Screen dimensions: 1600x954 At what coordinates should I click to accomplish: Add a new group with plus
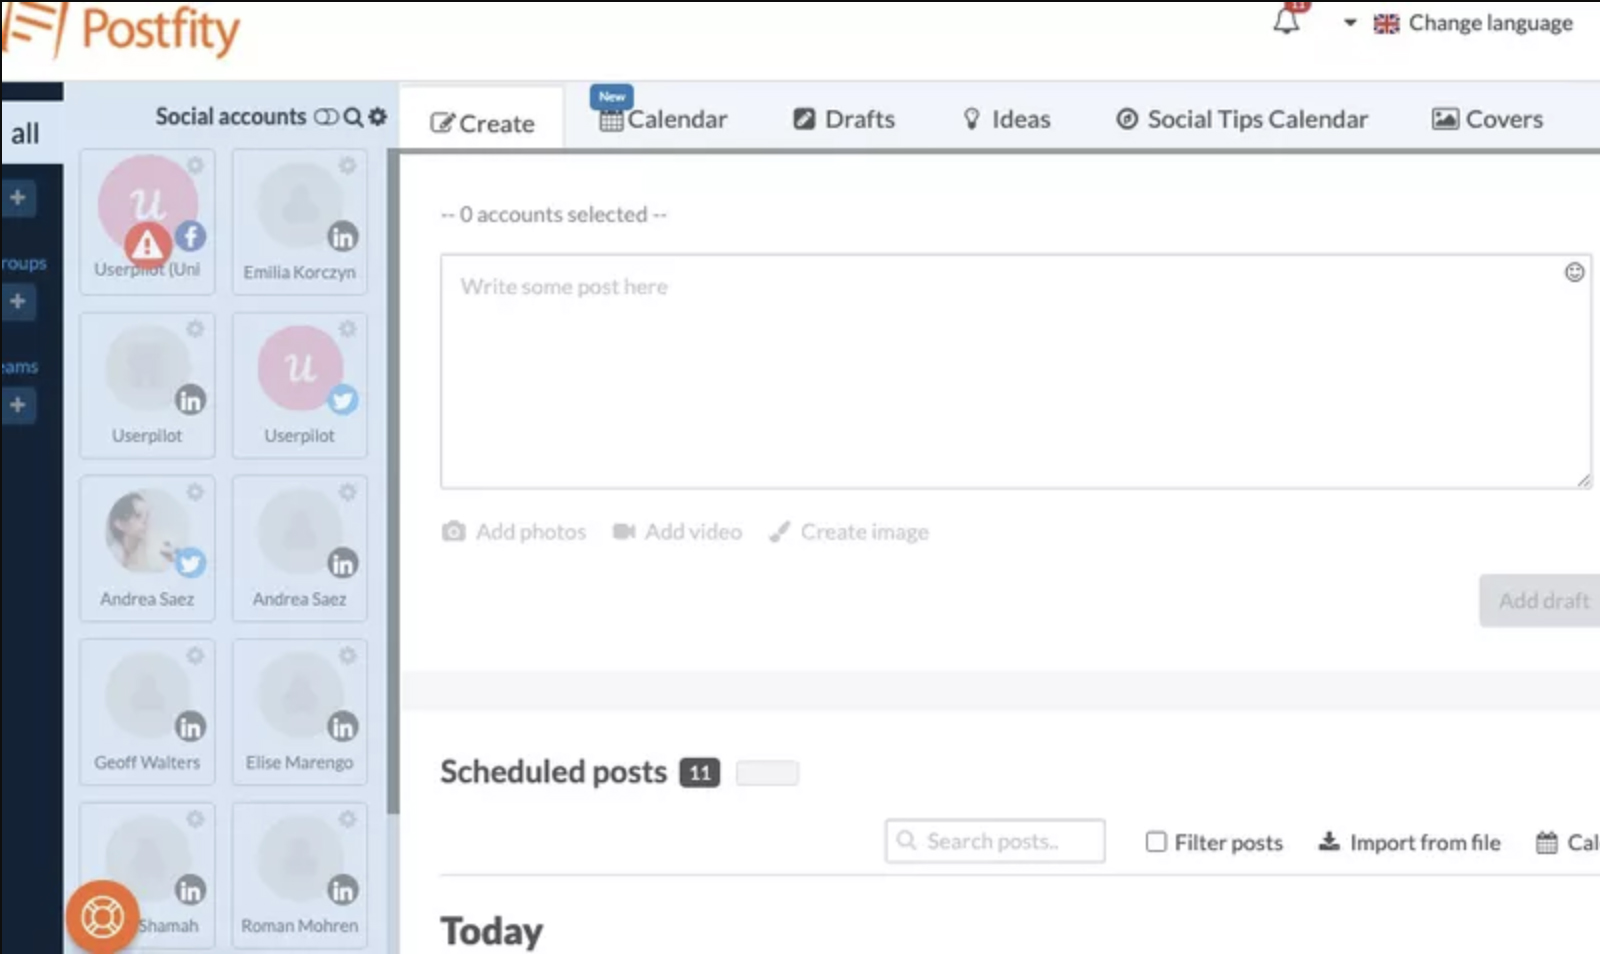coord(18,301)
